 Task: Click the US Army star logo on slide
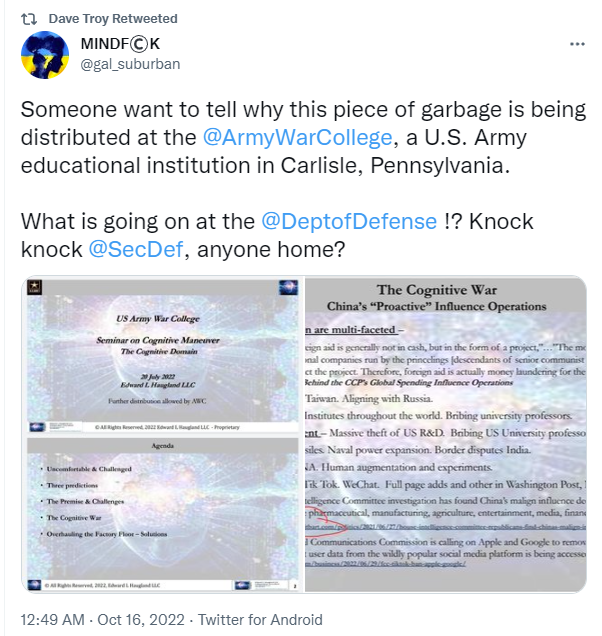point(34,287)
